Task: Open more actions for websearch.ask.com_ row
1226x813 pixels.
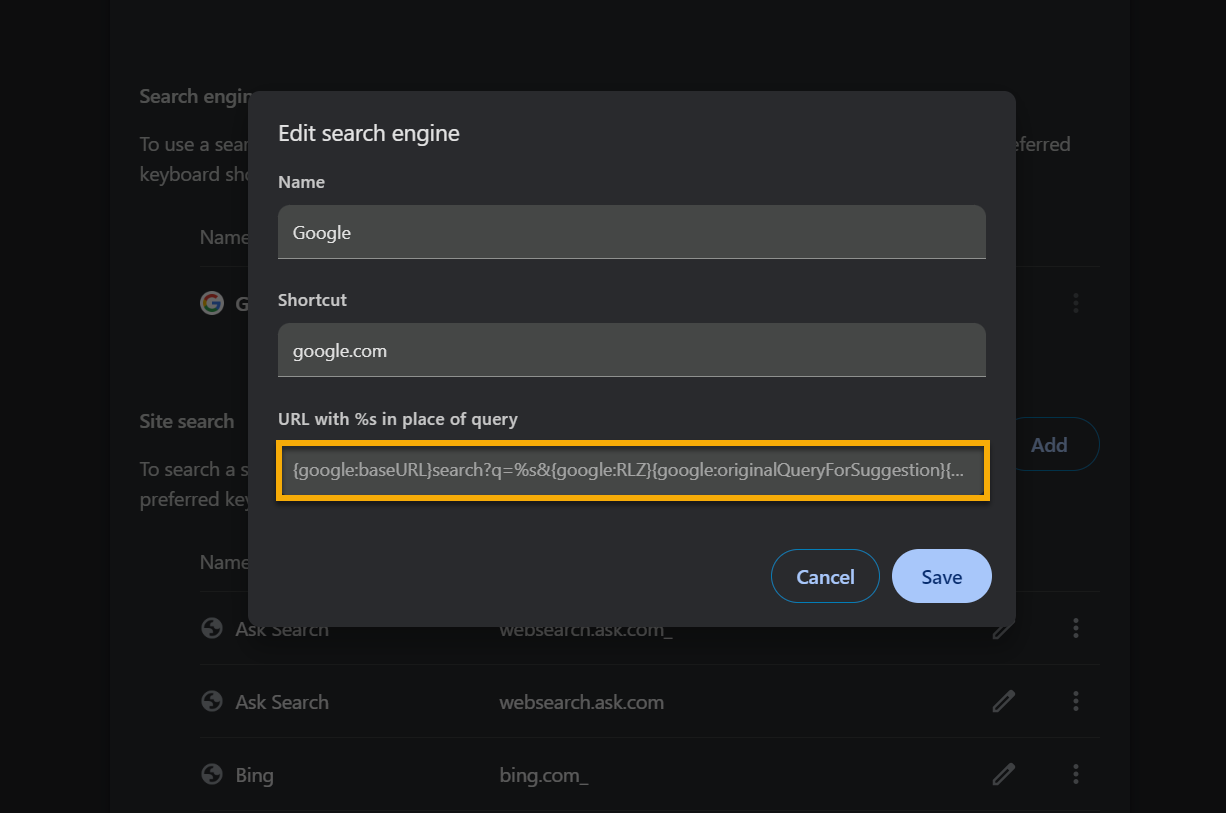Action: [x=1076, y=628]
